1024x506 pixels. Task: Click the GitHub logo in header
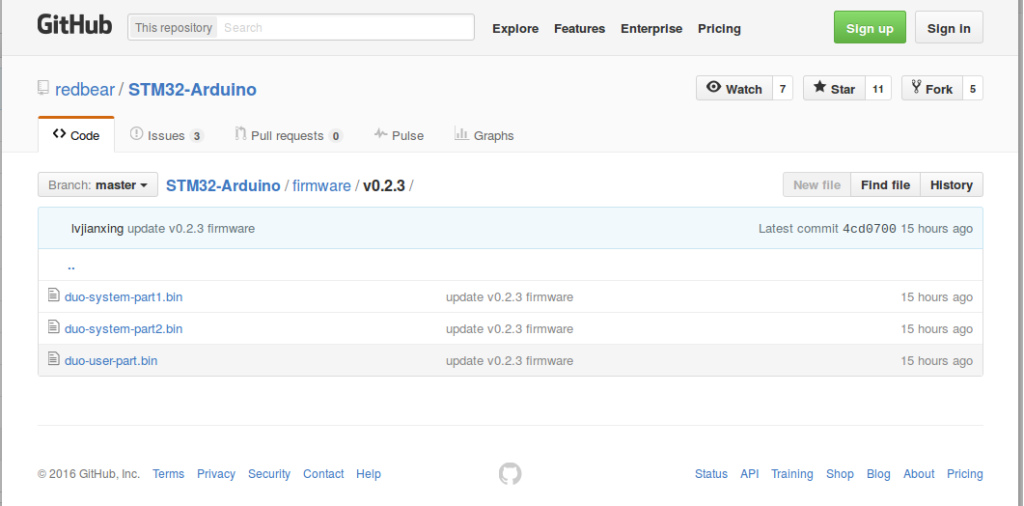(x=74, y=26)
